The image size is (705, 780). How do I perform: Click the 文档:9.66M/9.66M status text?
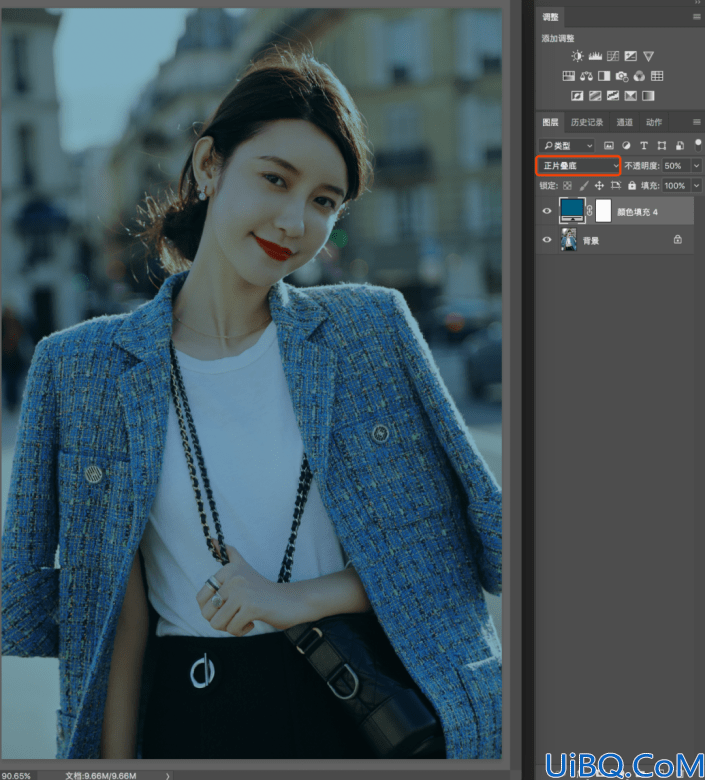101,776
